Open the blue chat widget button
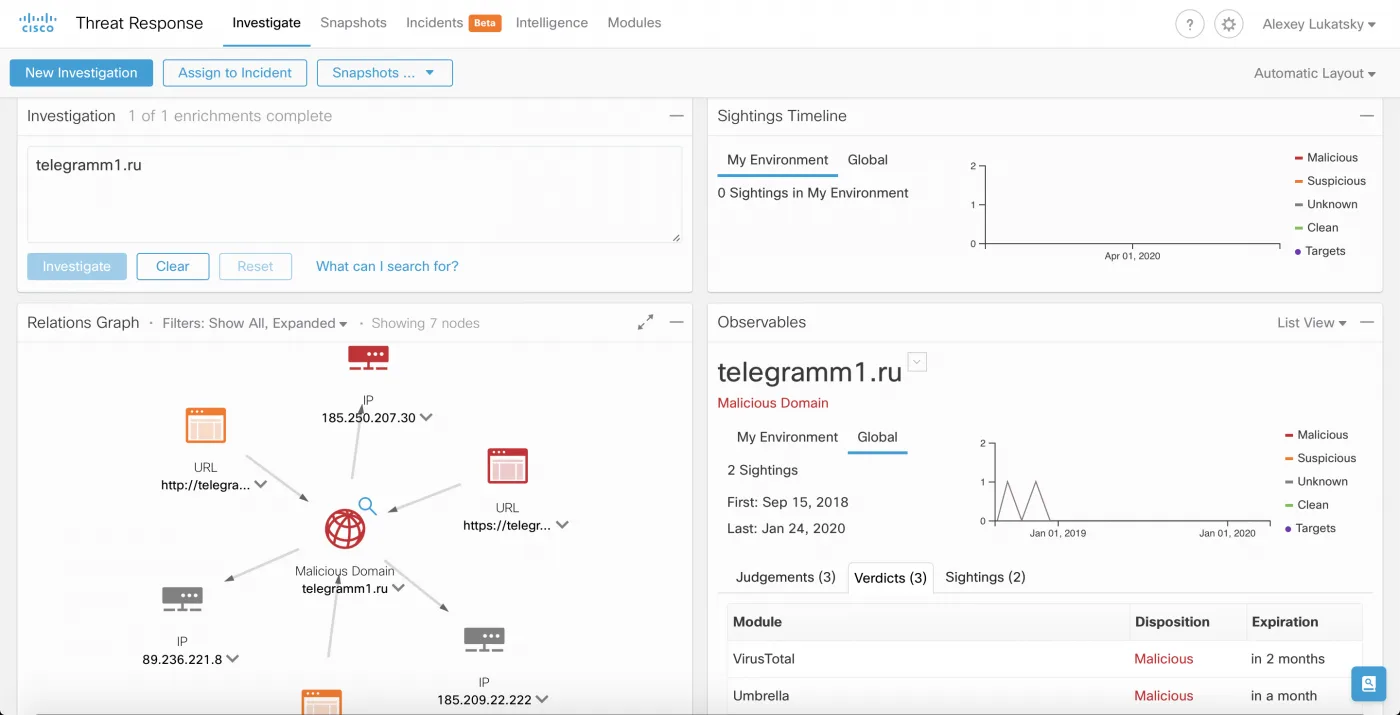 [x=1368, y=684]
